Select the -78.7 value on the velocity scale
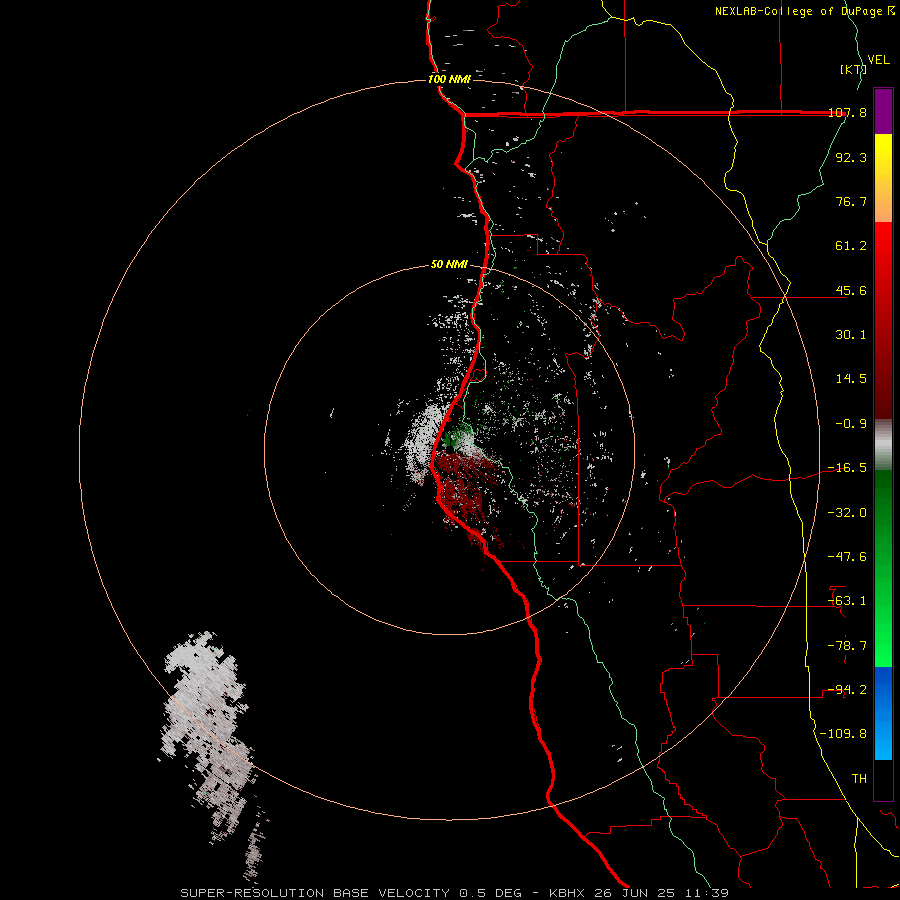The image size is (900, 900). coord(847,646)
